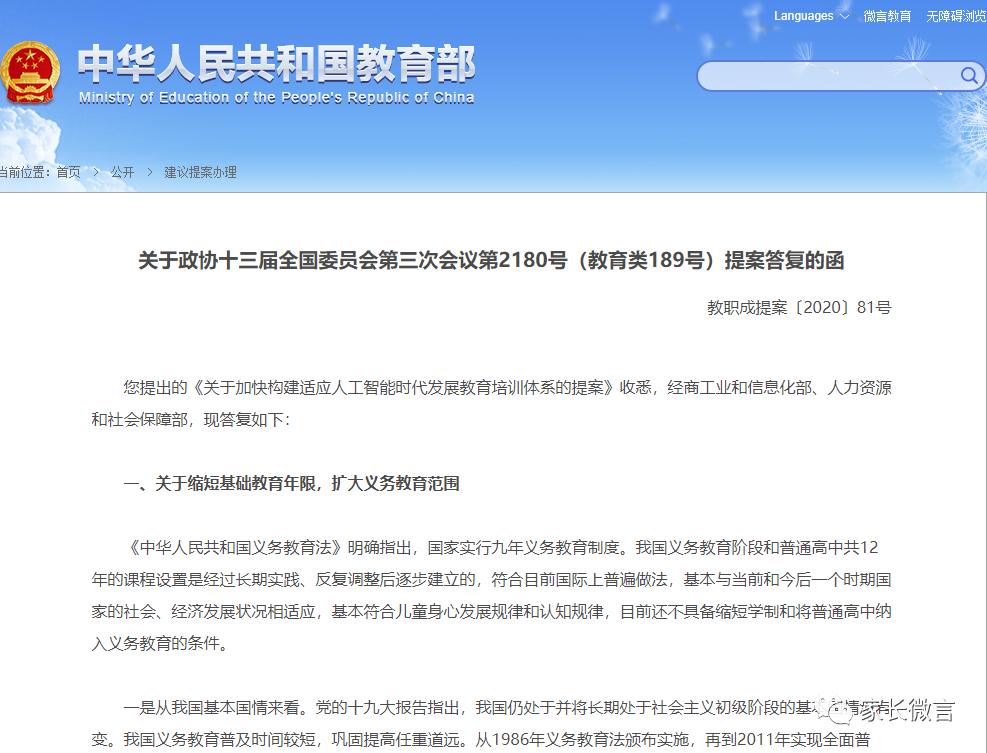The height and width of the screenshot is (753, 987).
Task: Open 公开 in the breadcrumb
Action: tap(122, 172)
